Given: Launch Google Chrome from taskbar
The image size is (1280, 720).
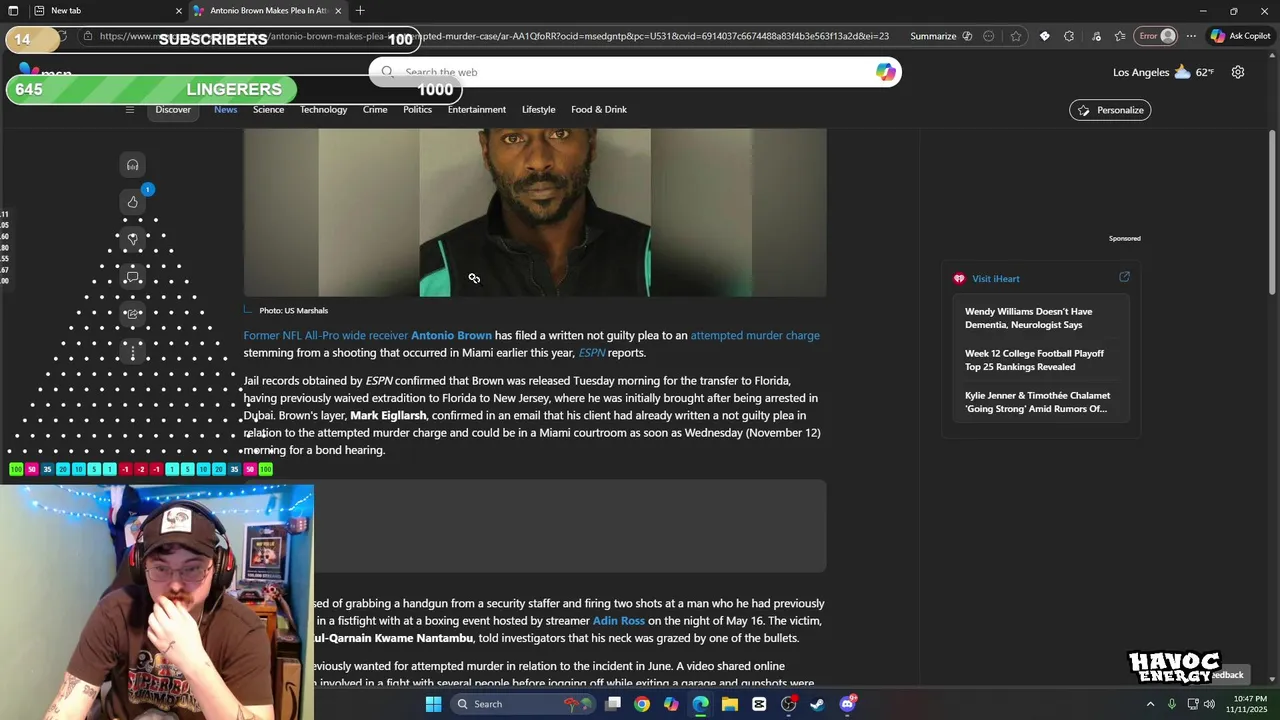Looking at the screenshot, I should 642,704.
